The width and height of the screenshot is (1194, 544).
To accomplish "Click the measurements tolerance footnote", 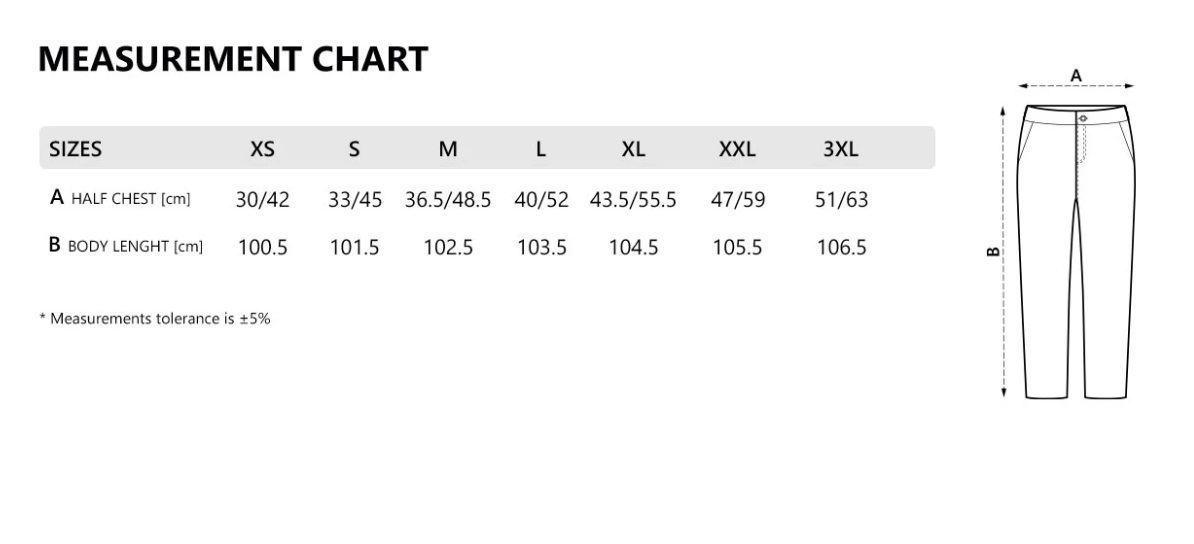I will tap(155, 319).
